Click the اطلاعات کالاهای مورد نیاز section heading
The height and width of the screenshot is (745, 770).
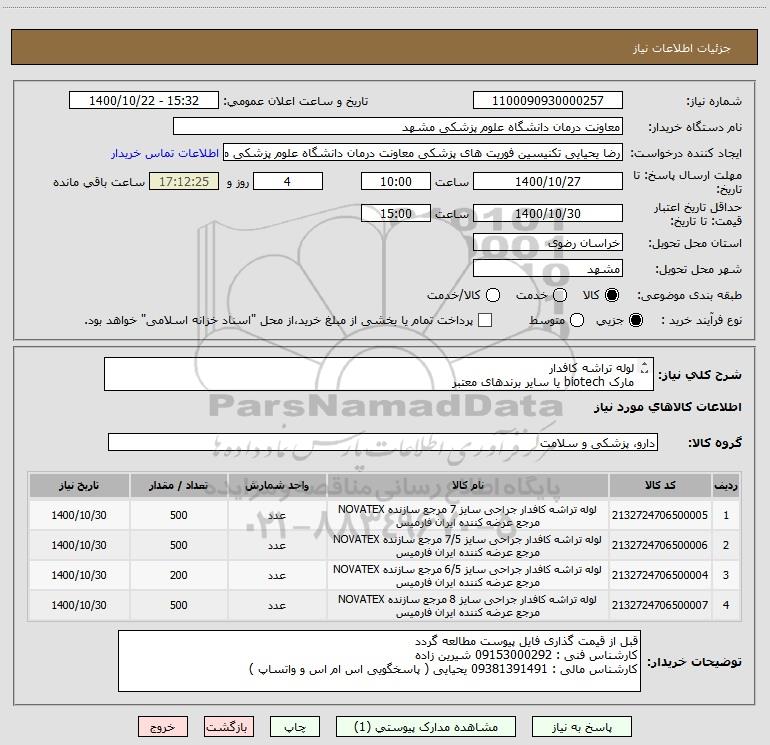pyautogui.click(x=668, y=407)
